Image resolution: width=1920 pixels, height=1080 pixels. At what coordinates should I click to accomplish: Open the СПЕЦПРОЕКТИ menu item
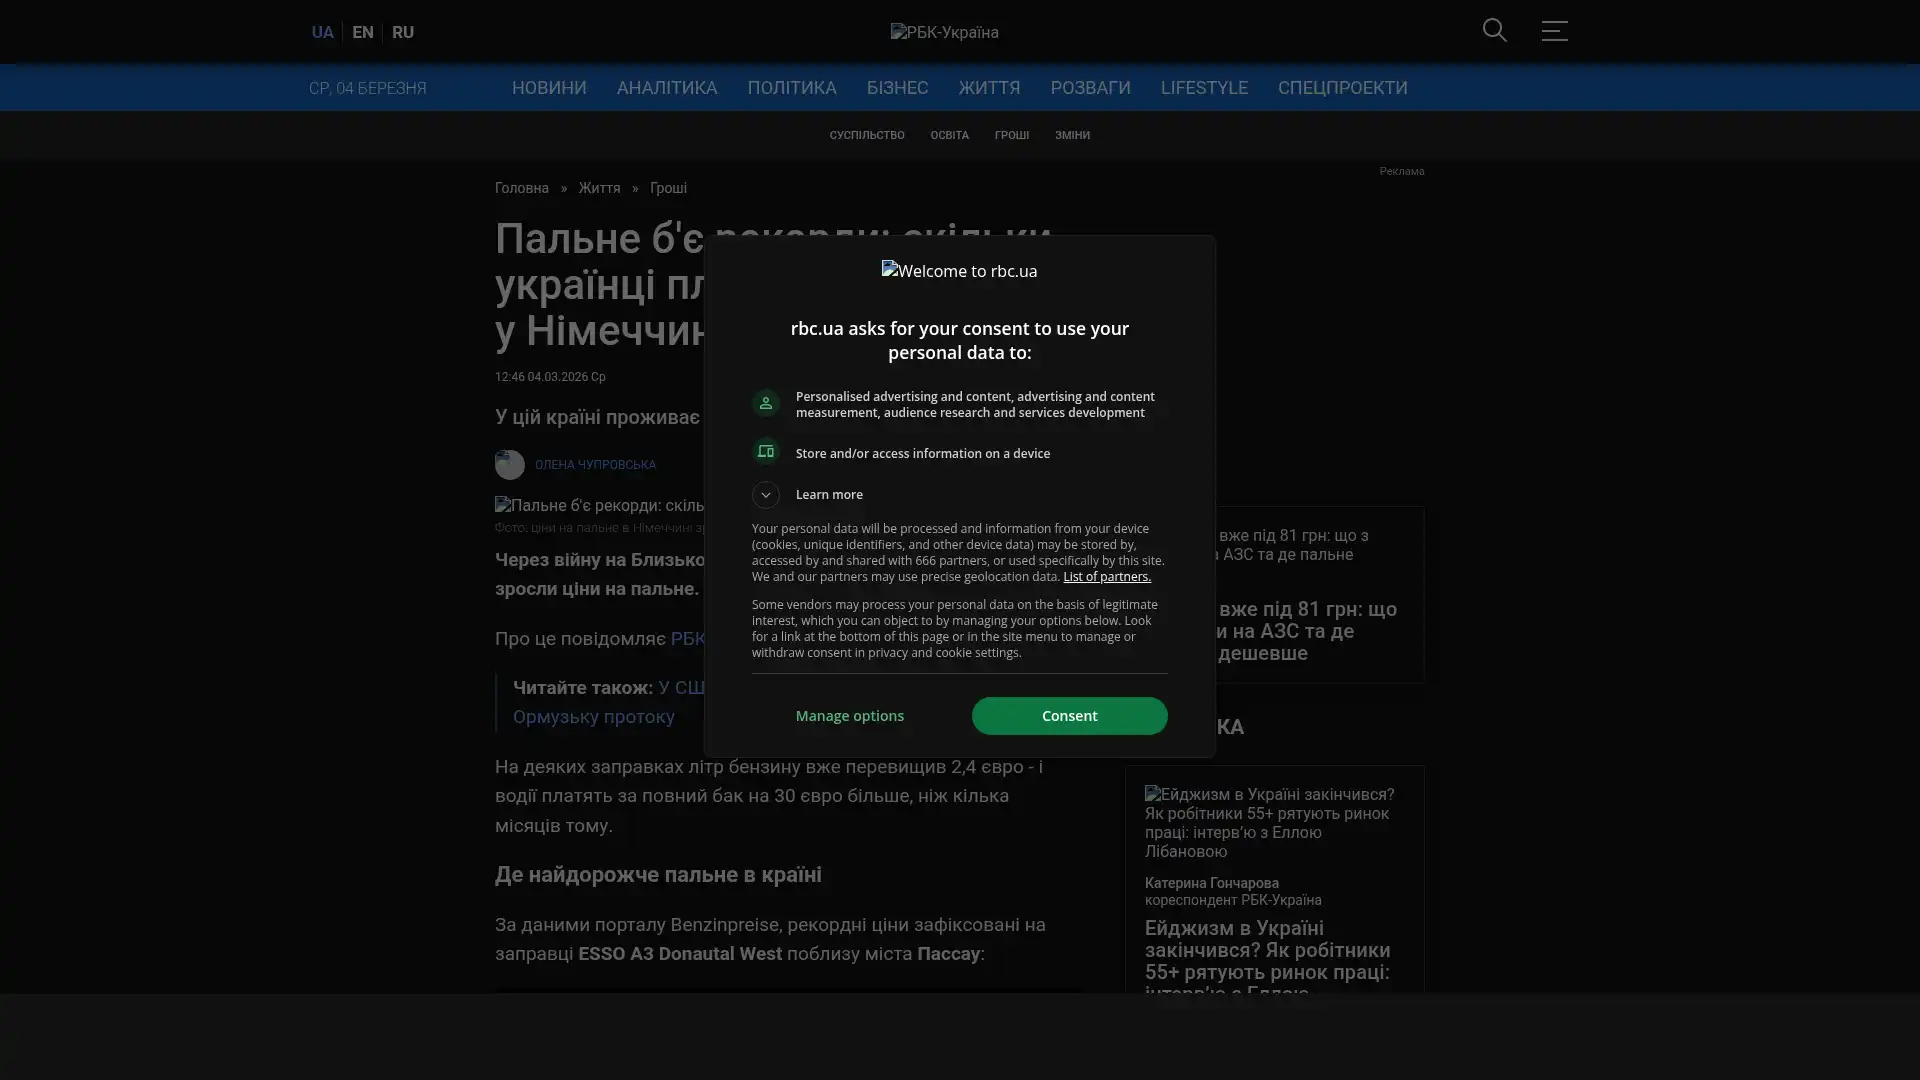[1341, 88]
